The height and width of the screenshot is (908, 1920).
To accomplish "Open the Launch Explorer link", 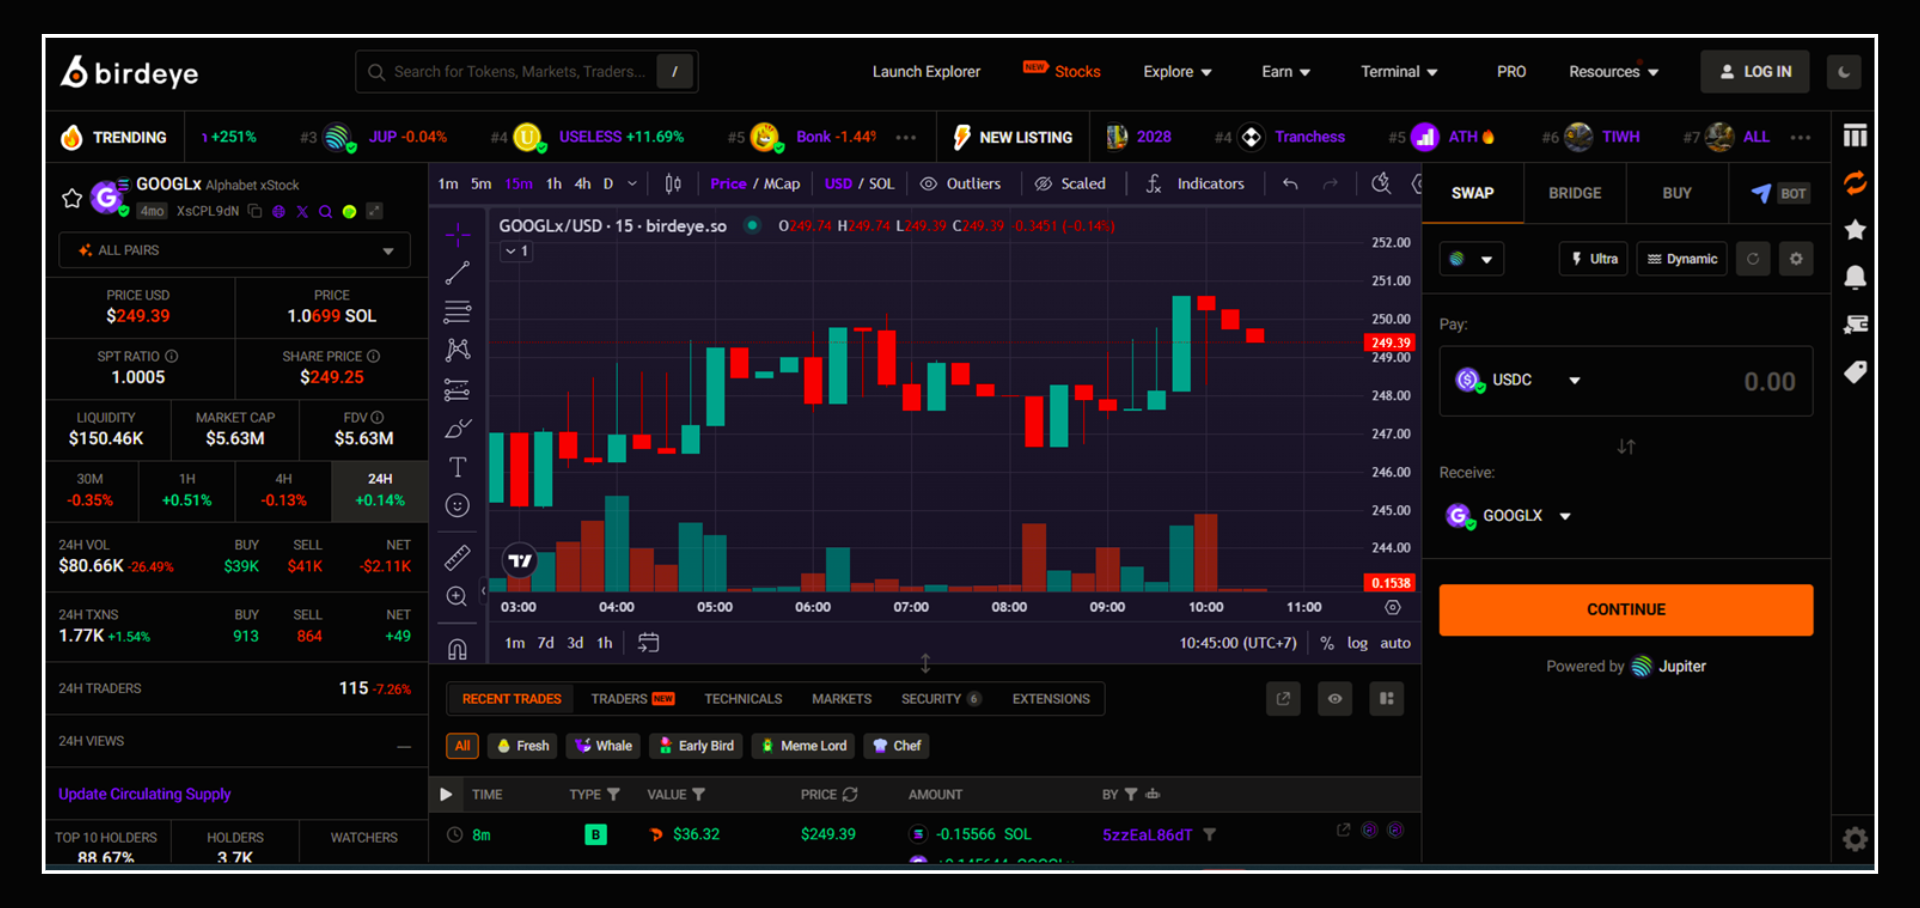I will click(926, 72).
